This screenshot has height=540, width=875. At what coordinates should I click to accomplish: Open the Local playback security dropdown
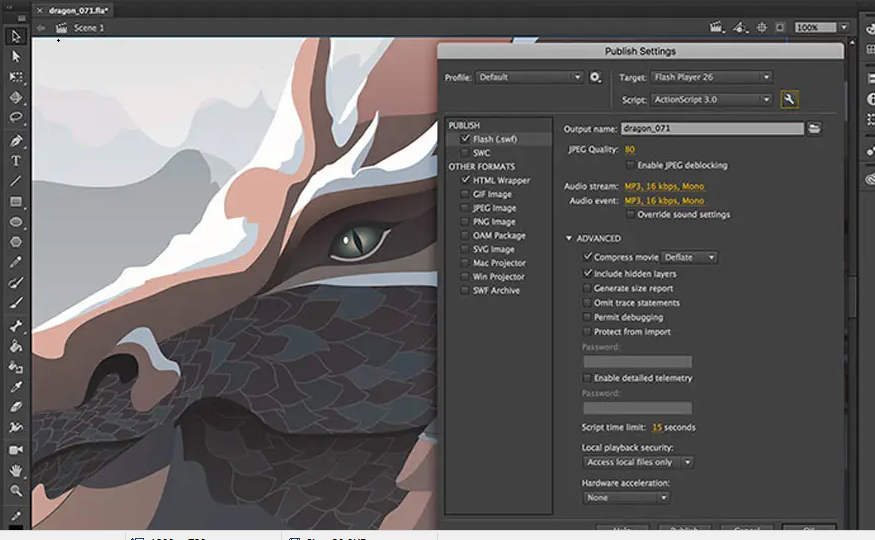[638, 462]
